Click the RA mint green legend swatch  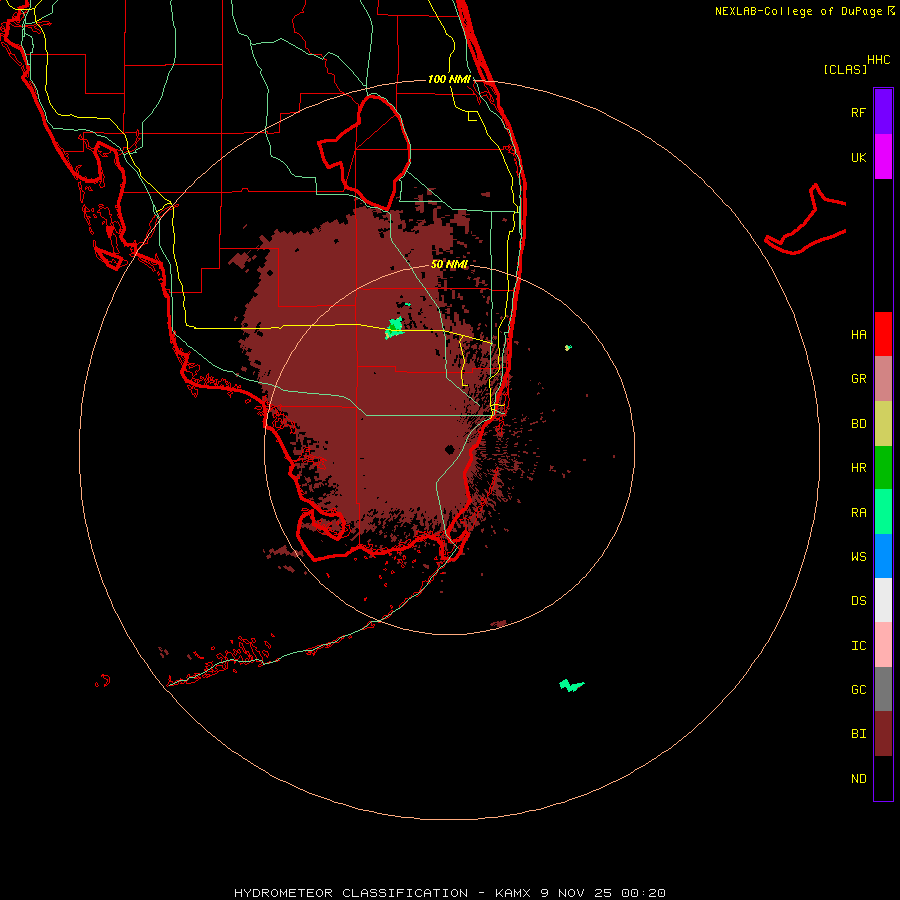[883, 512]
